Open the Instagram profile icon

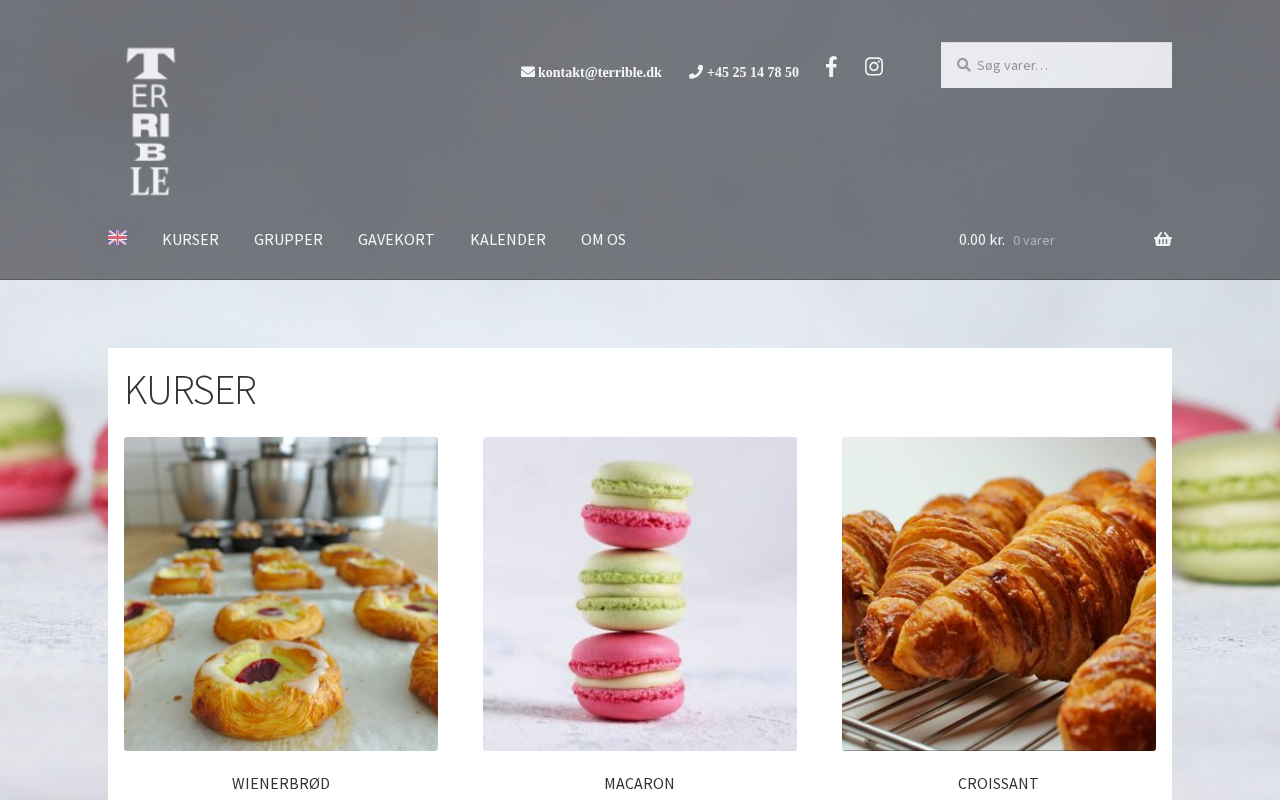[x=874, y=67]
